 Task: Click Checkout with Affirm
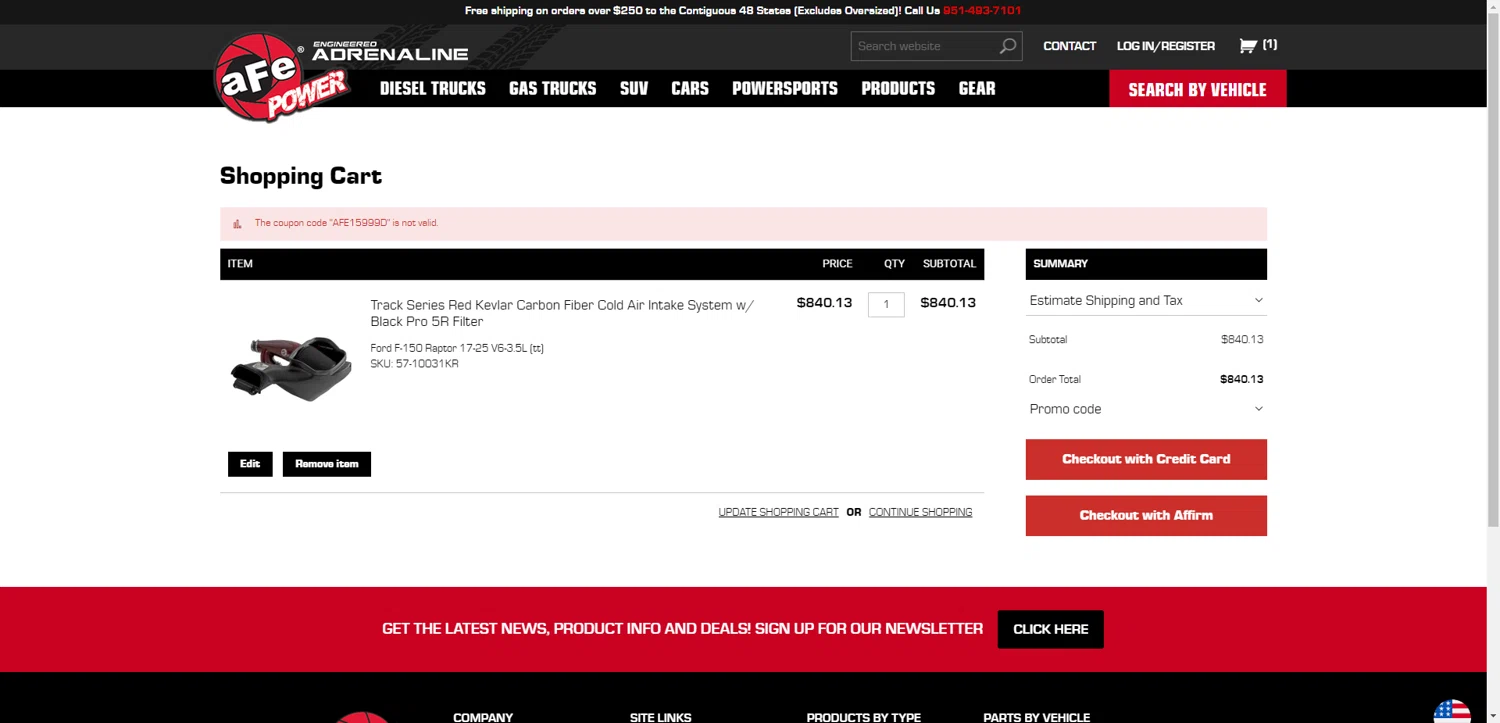[x=1146, y=516]
